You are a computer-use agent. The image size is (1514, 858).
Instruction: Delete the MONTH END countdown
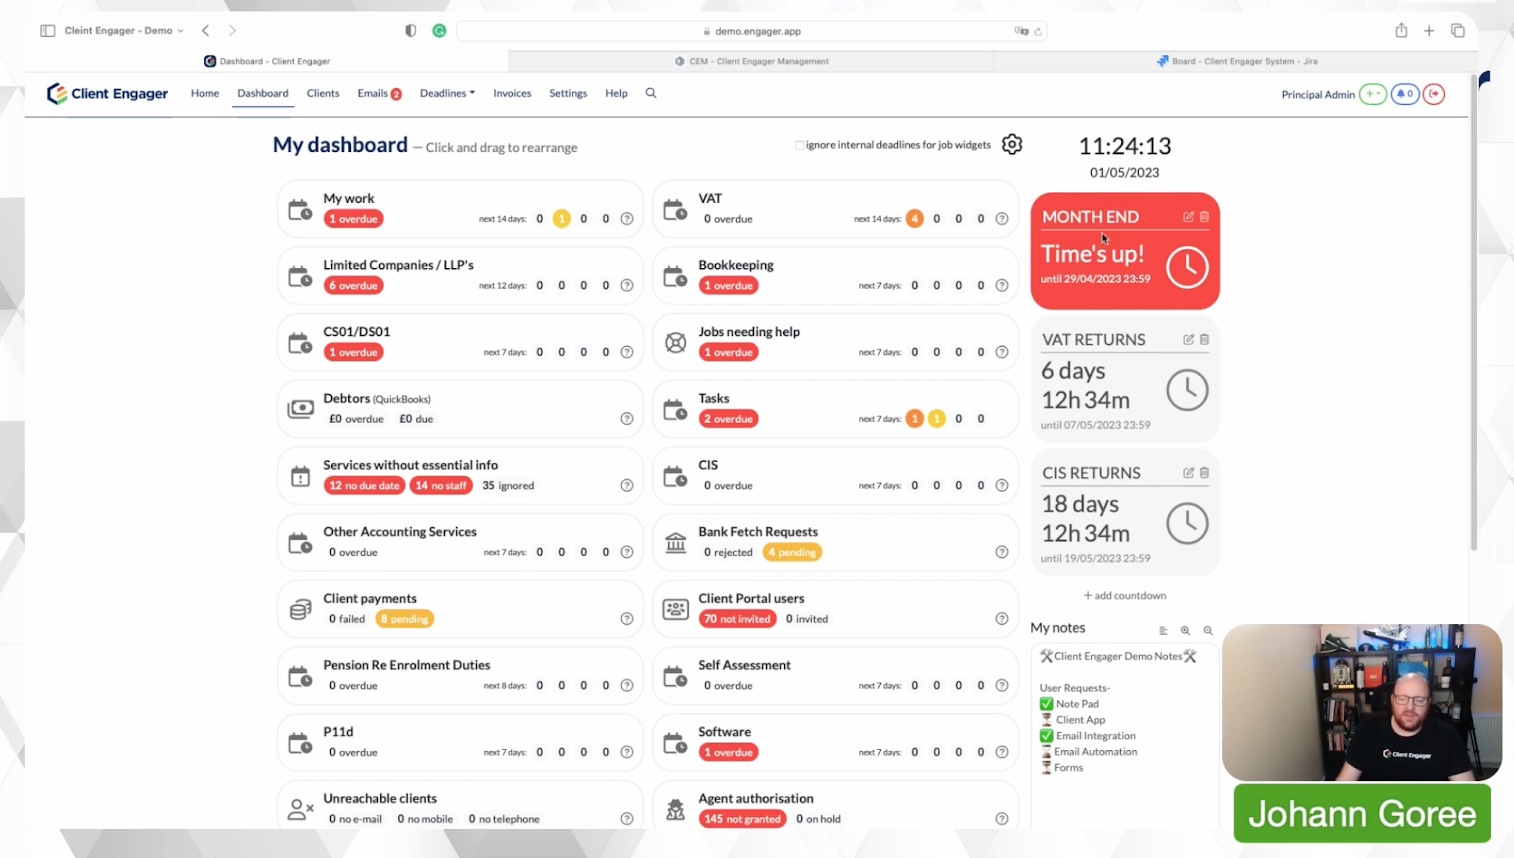click(1204, 217)
